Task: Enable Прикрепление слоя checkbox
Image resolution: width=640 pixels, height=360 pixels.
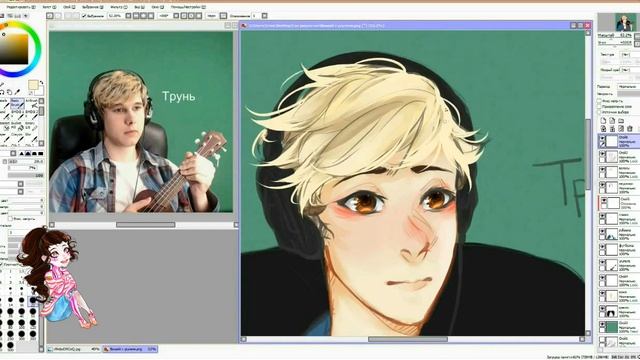Action: pos(599,107)
